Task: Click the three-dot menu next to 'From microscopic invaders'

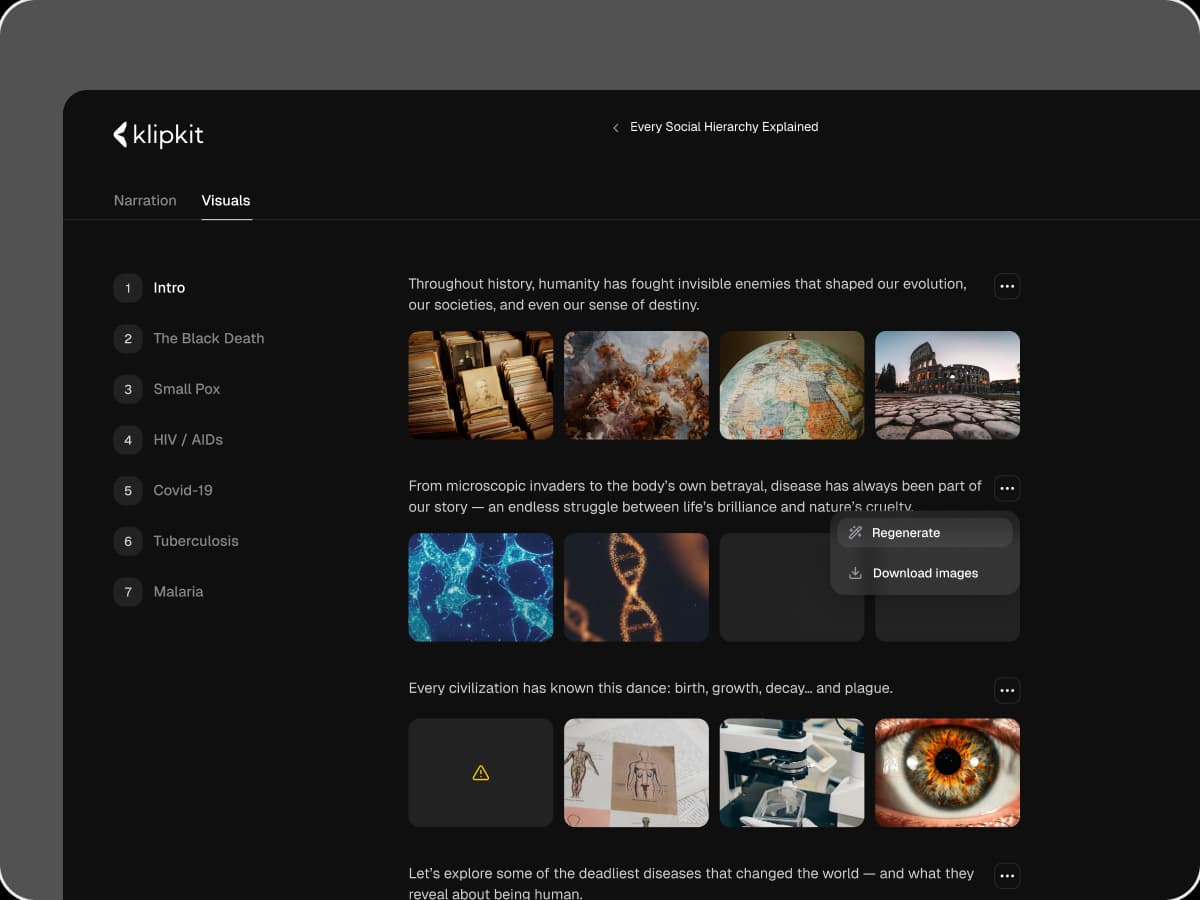Action: [x=1007, y=488]
